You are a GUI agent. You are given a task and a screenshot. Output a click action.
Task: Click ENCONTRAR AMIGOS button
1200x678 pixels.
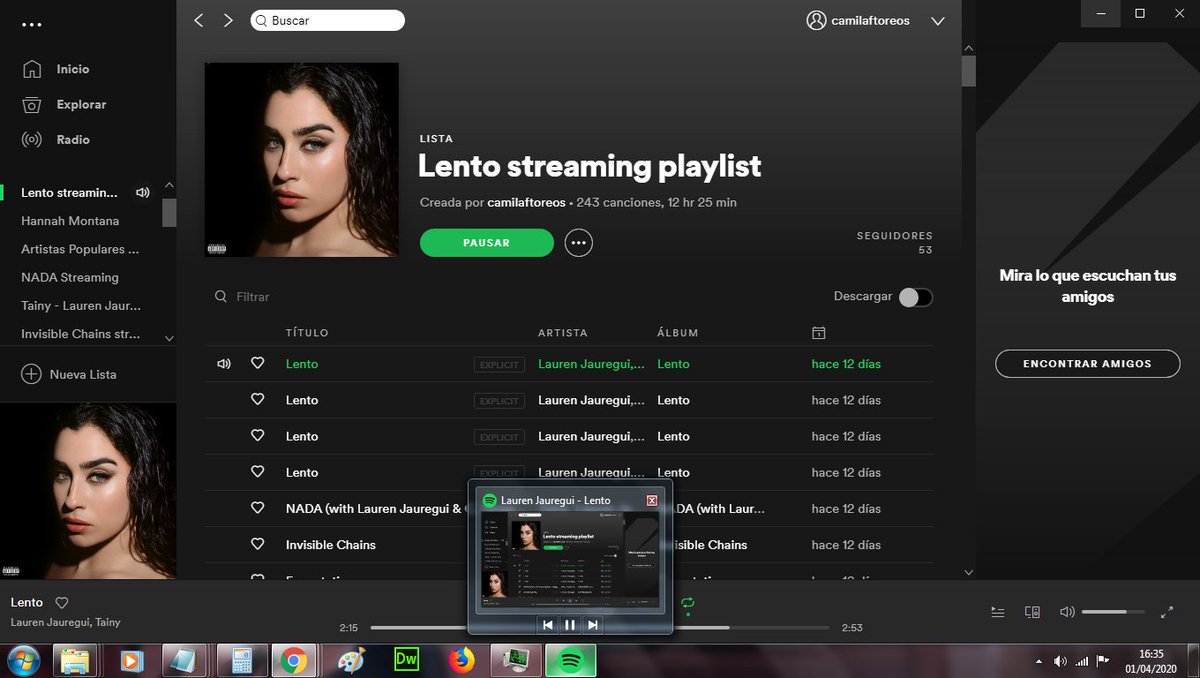tap(1087, 364)
